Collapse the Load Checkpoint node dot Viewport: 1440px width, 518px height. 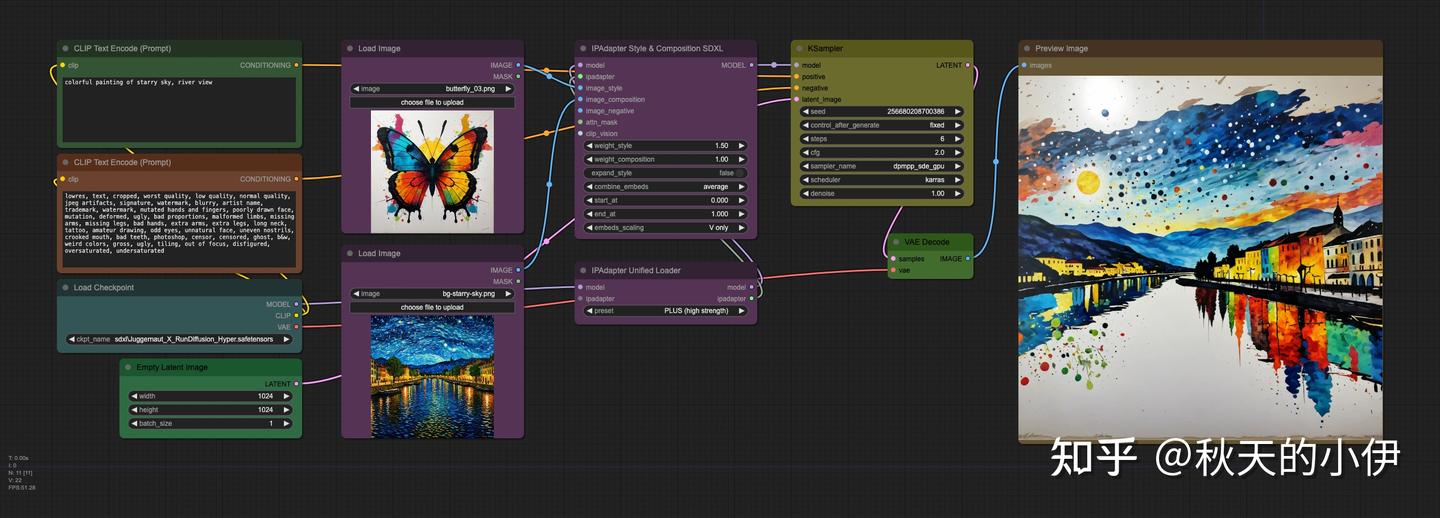click(x=64, y=288)
